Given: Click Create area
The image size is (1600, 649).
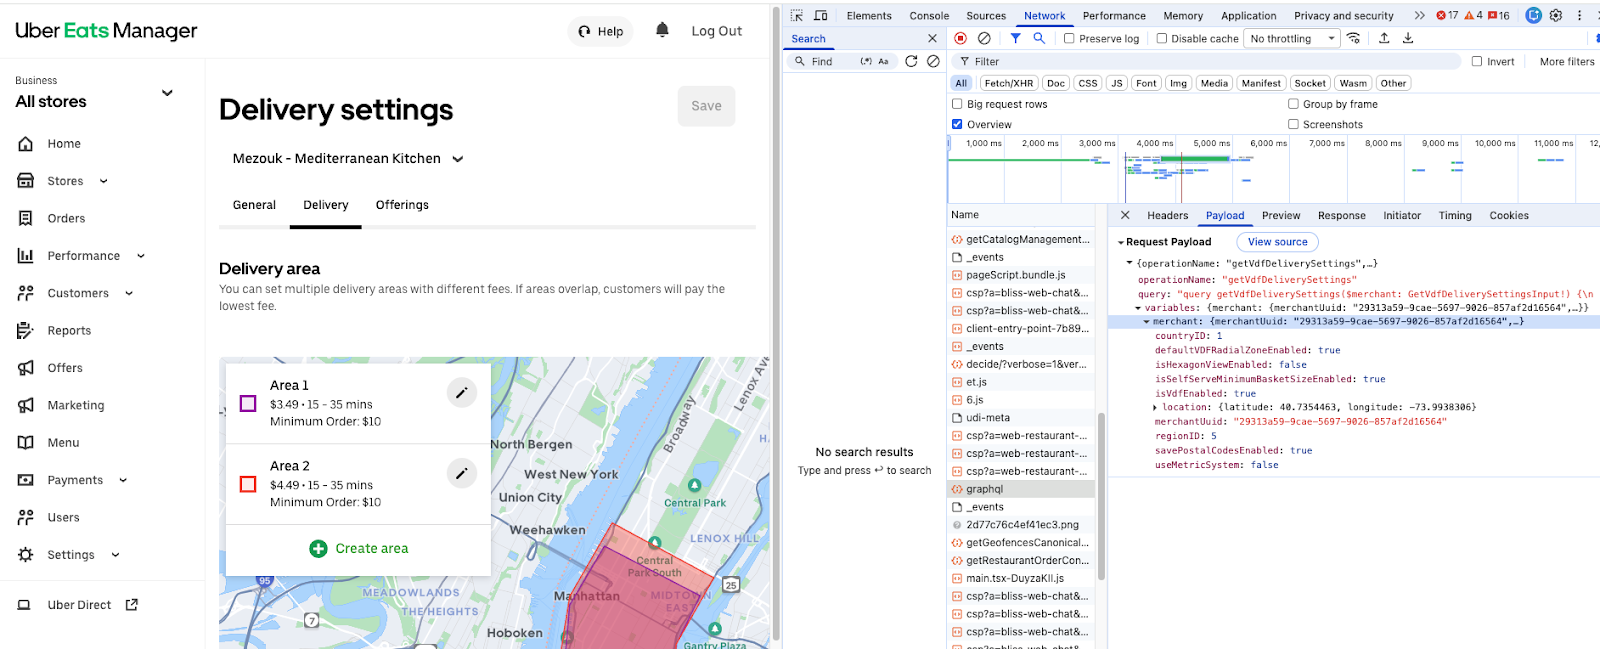Looking at the screenshot, I should click(359, 548).
